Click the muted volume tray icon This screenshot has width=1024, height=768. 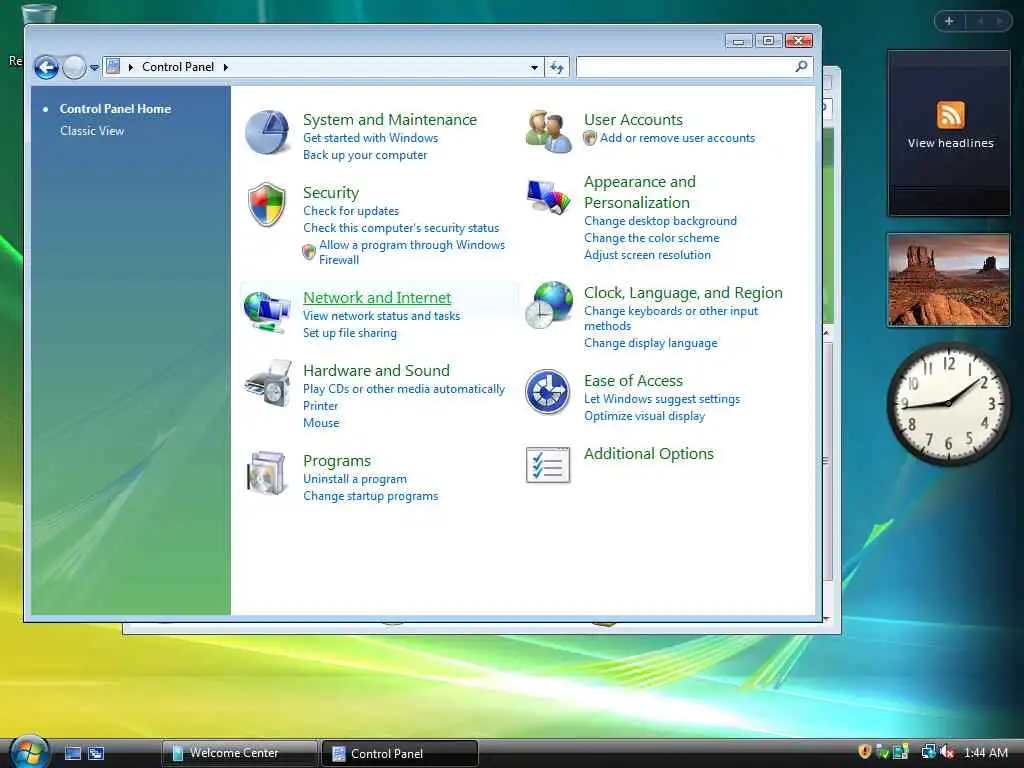[x=946, y=752]
